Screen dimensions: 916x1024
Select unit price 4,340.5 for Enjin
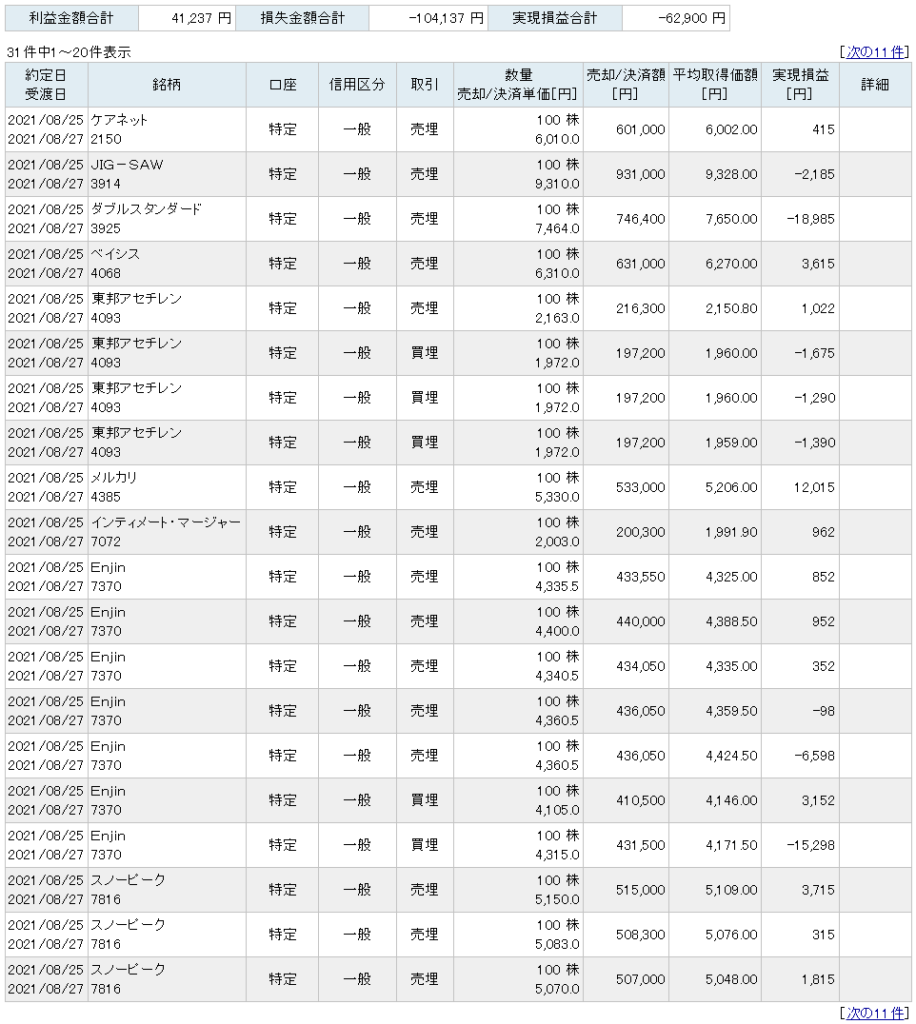tap(557, 676)
